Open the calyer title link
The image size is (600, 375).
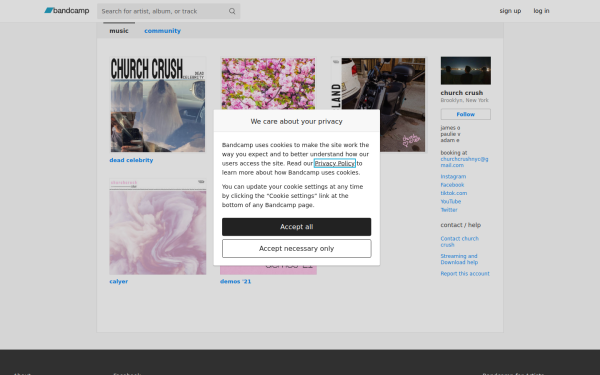(119, 281)
